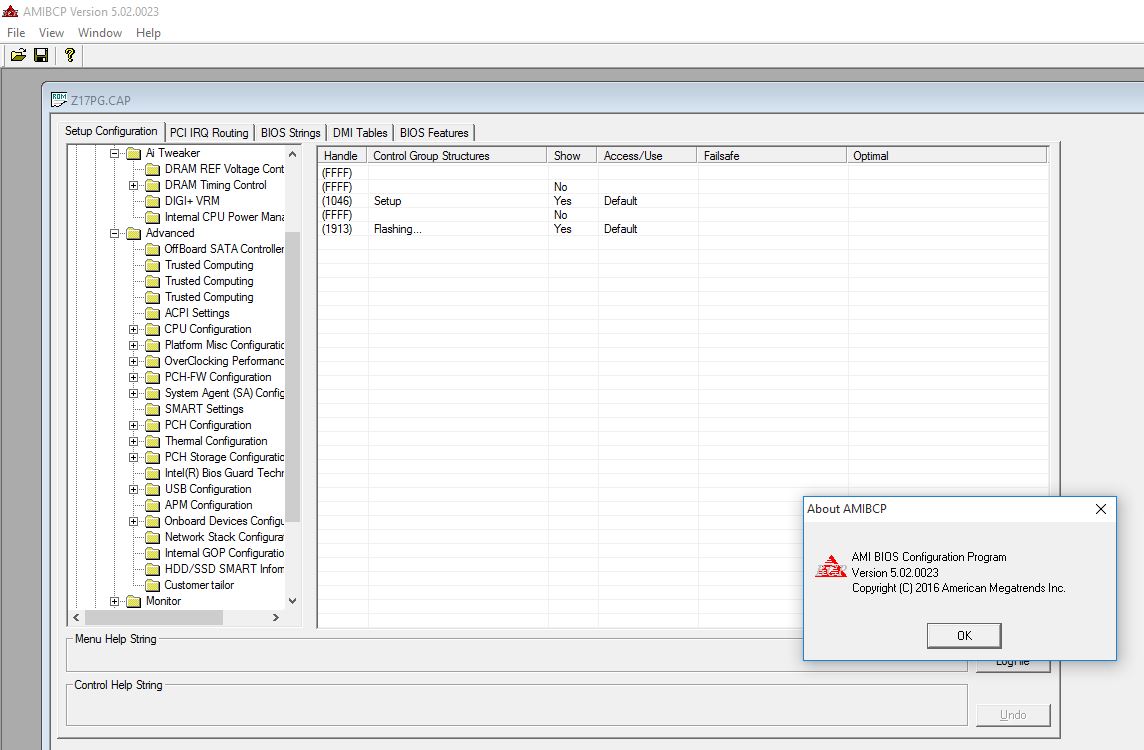Viewport: 1144px width, 750px height.
Task: Click the Advanced folder icon
Action: click(x=134, y=233)
